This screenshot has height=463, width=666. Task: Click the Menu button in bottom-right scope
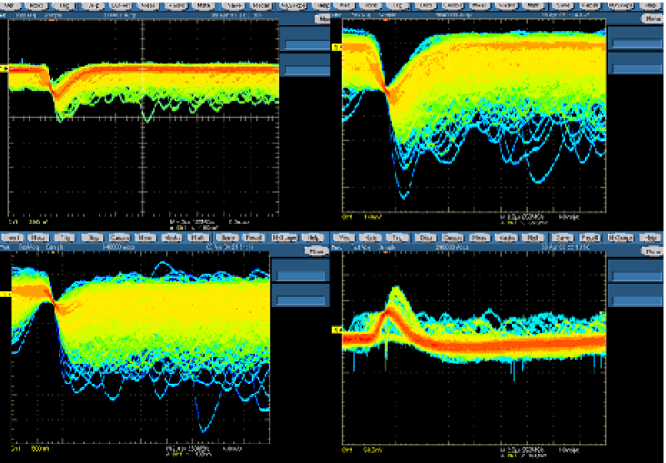click(x=650, y=250)
